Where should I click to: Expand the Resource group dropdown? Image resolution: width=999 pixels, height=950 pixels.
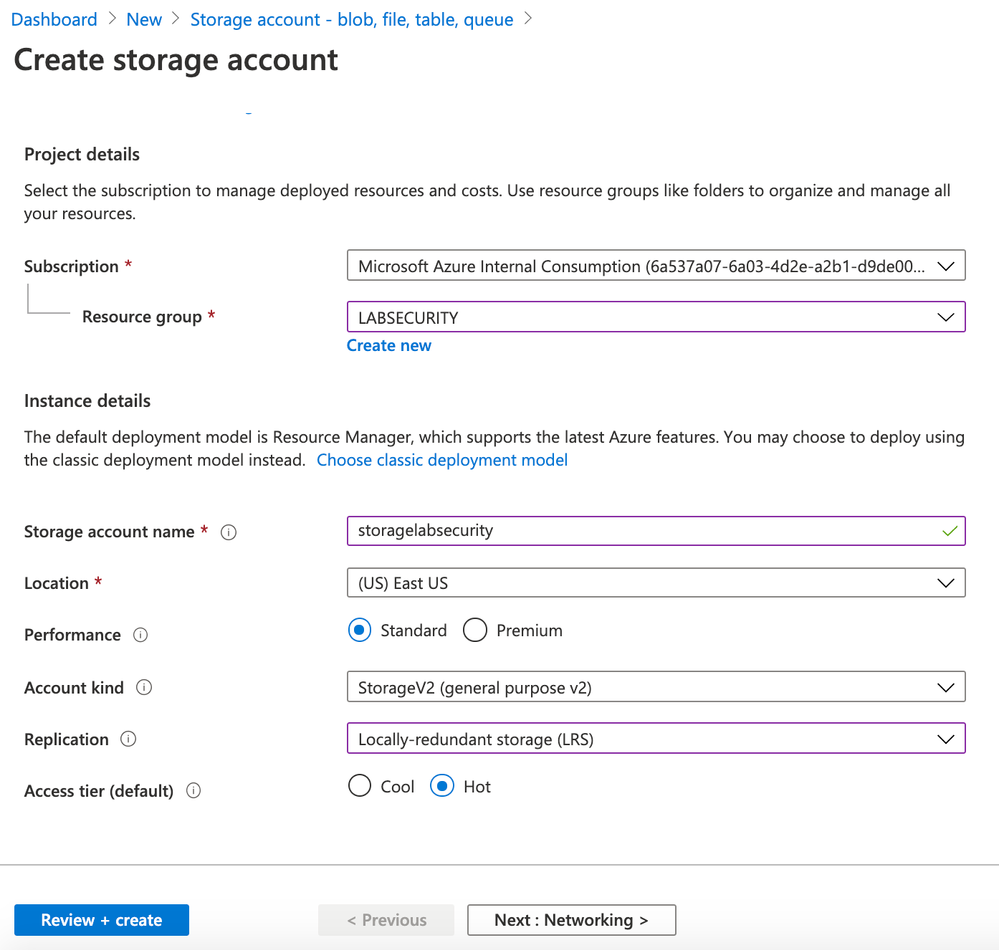pos(655,317)
